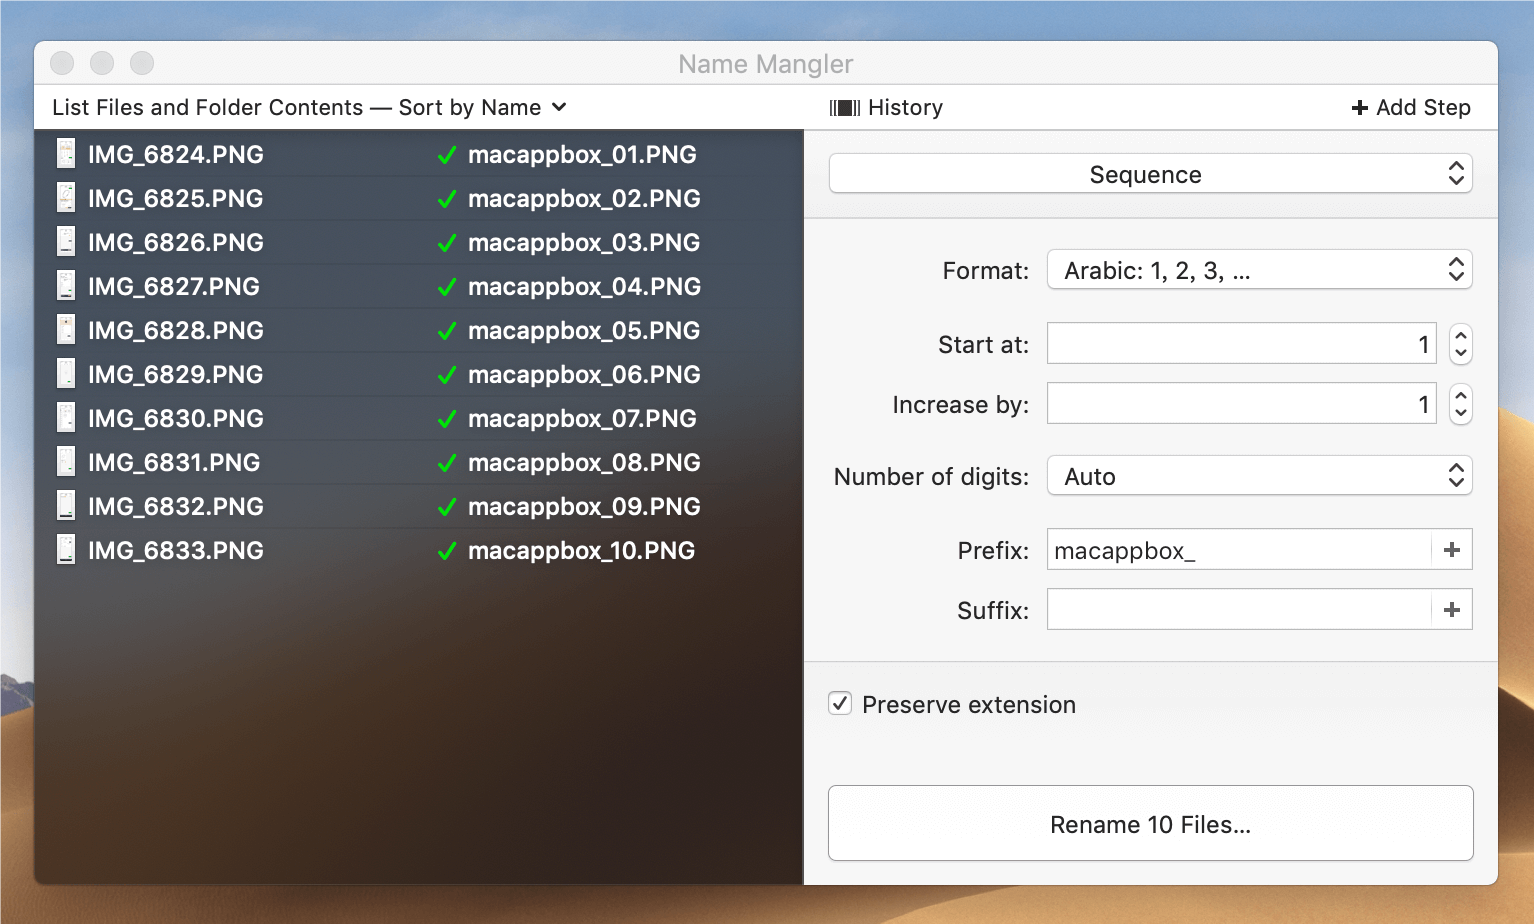Click the checkmark next to macappbox_05.PNG
The image size is (1534, 924).
click(x=447, y=331)
